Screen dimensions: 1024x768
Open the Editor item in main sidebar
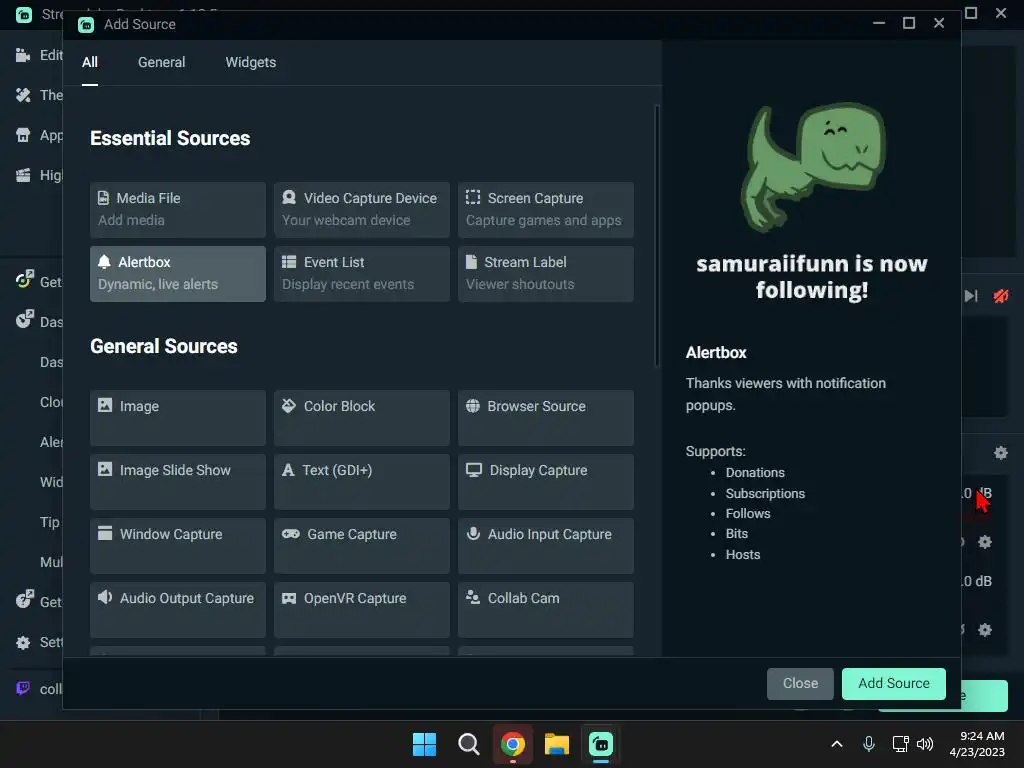39,56
